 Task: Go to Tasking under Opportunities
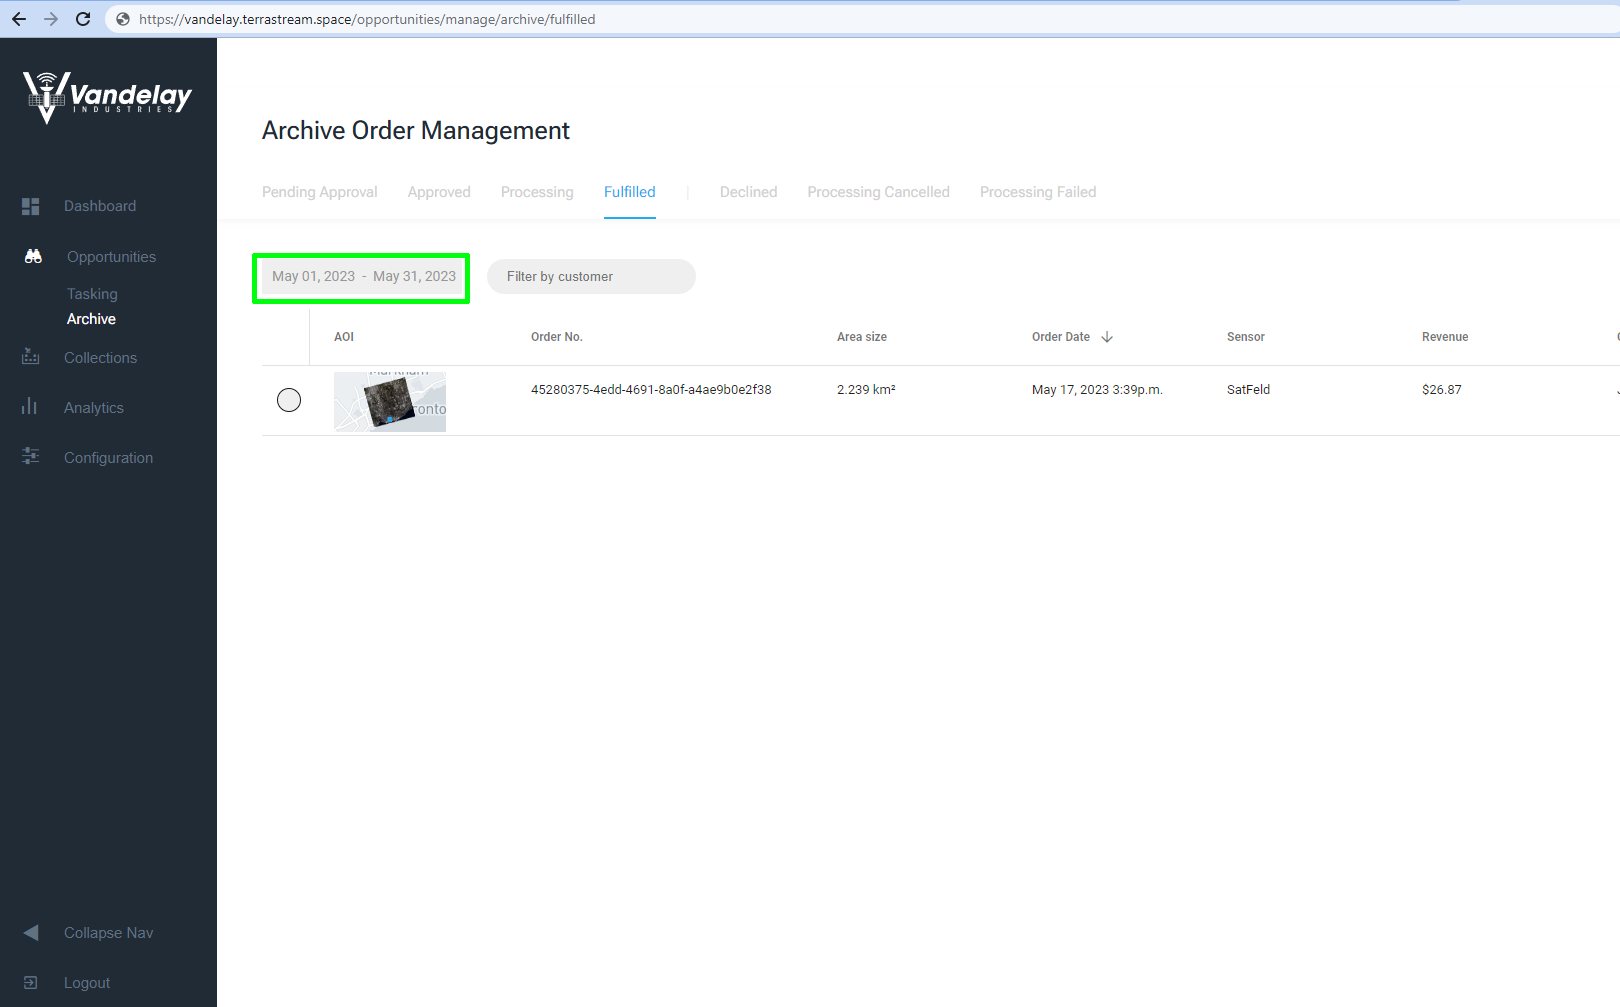(x=92, y=294)
